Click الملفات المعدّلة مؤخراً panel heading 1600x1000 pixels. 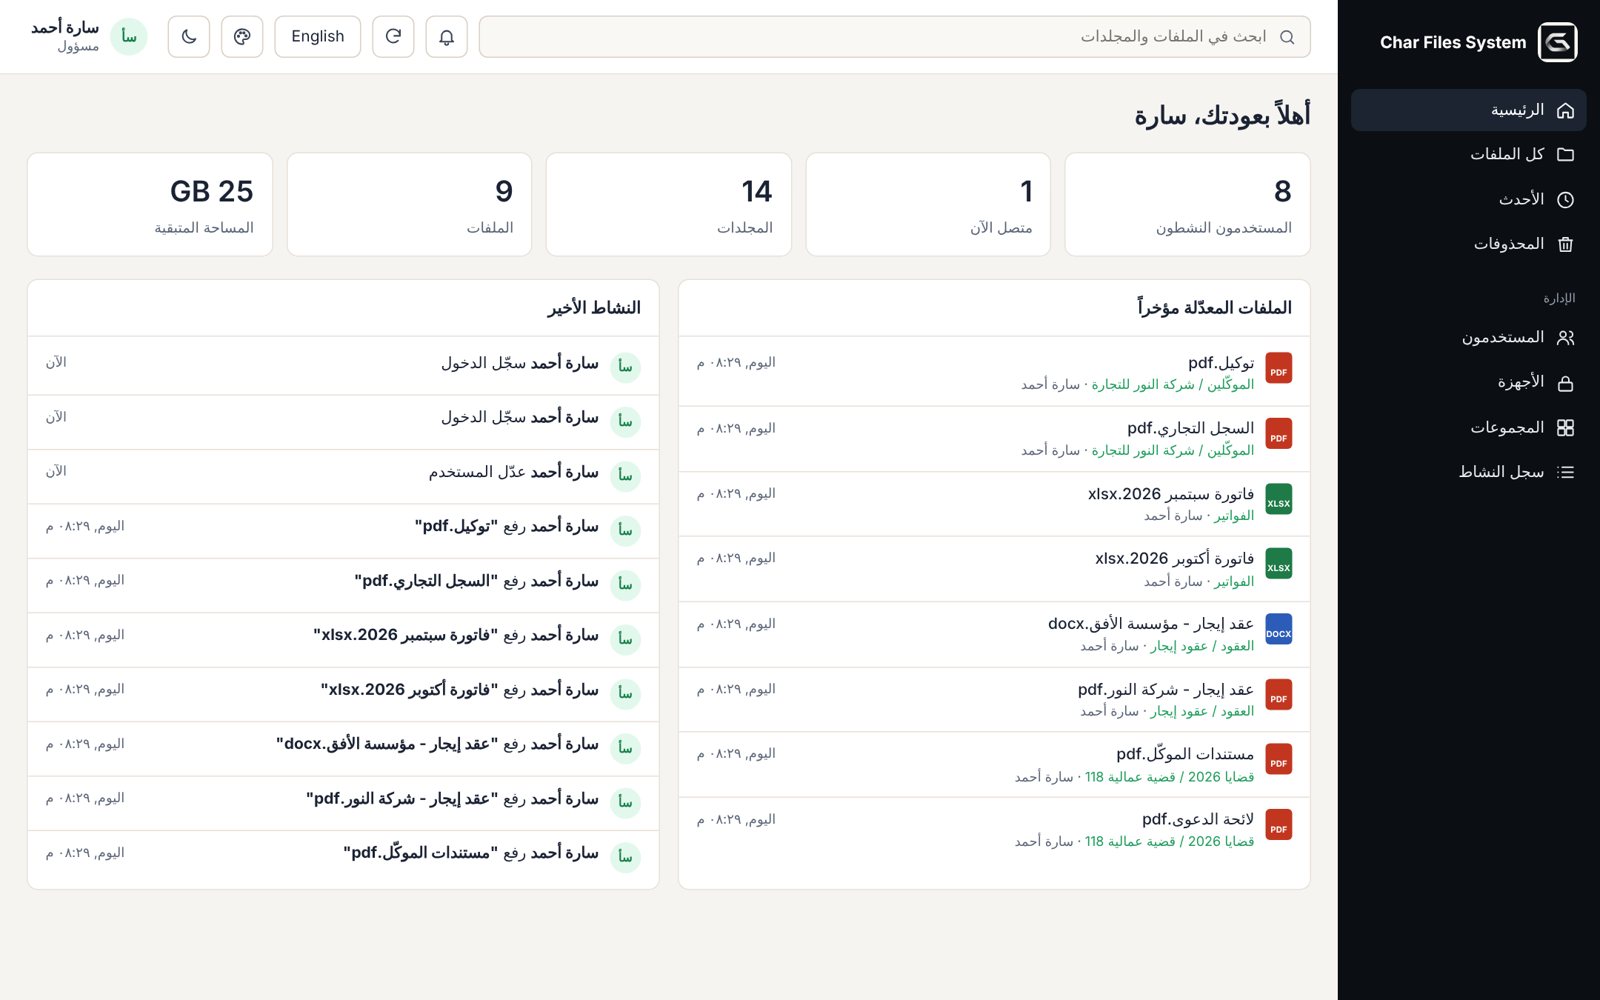[x=1214, y=308]
